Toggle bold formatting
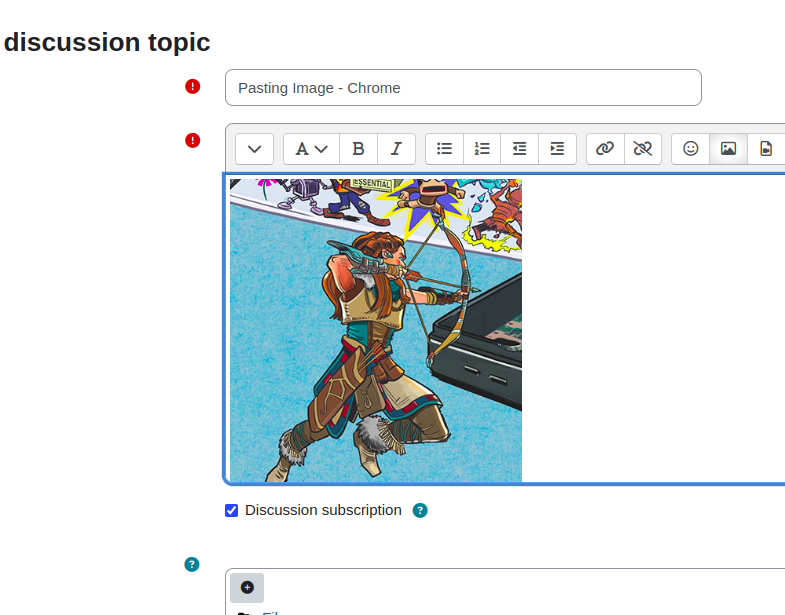 358,149
